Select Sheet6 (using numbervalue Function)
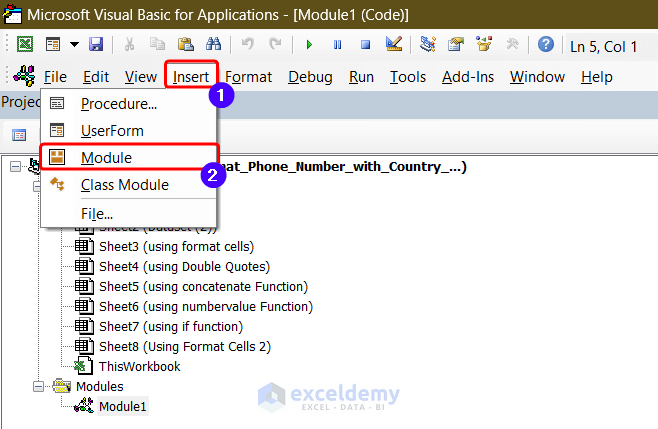Viewport: 658px width, 429px height. click(206, 307)
